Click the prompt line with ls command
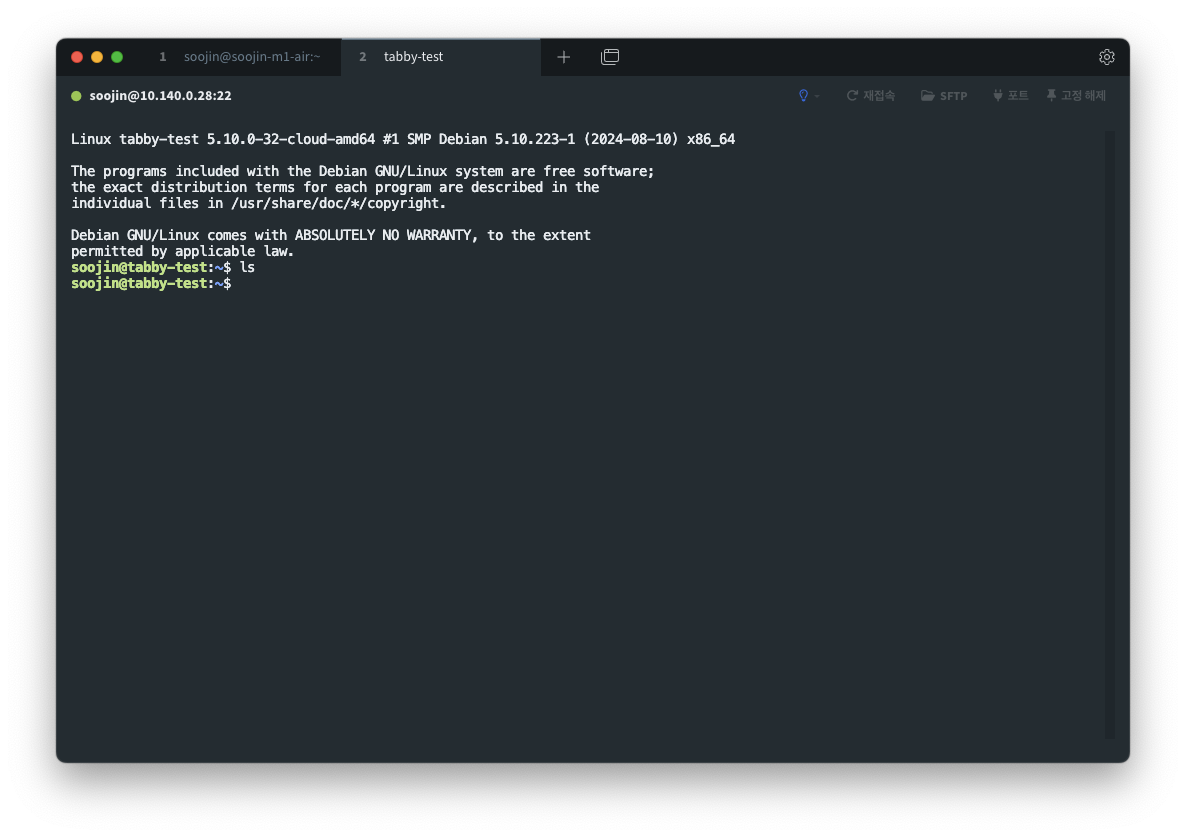The image size is (1186, 837). pyautogui.click(x=163, y=267)
